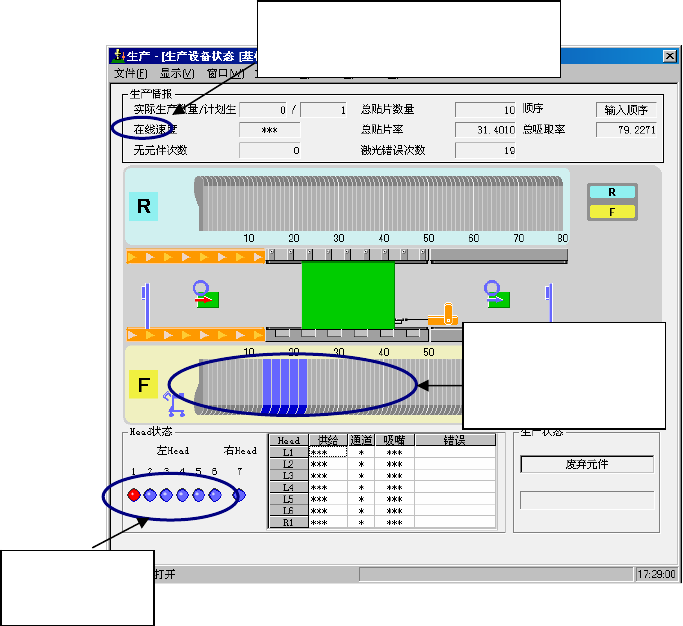Click the large green PCB board
683x626 pixels.
coord(348,295)
